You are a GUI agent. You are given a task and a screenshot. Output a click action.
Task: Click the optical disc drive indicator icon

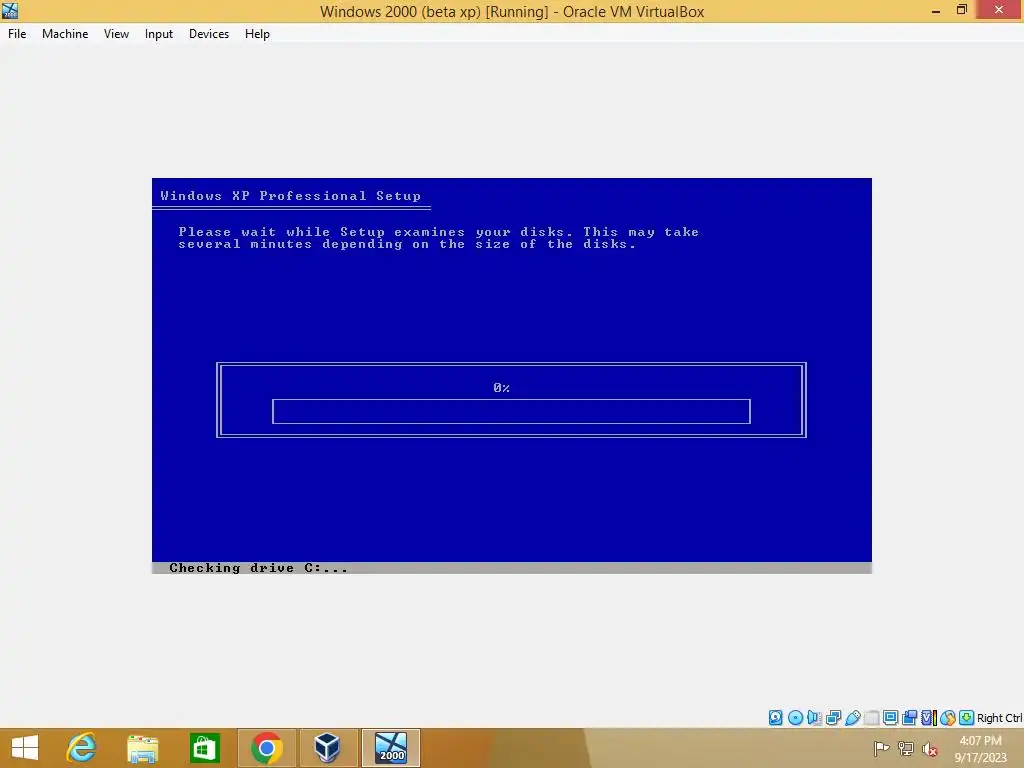pos(795,718)
